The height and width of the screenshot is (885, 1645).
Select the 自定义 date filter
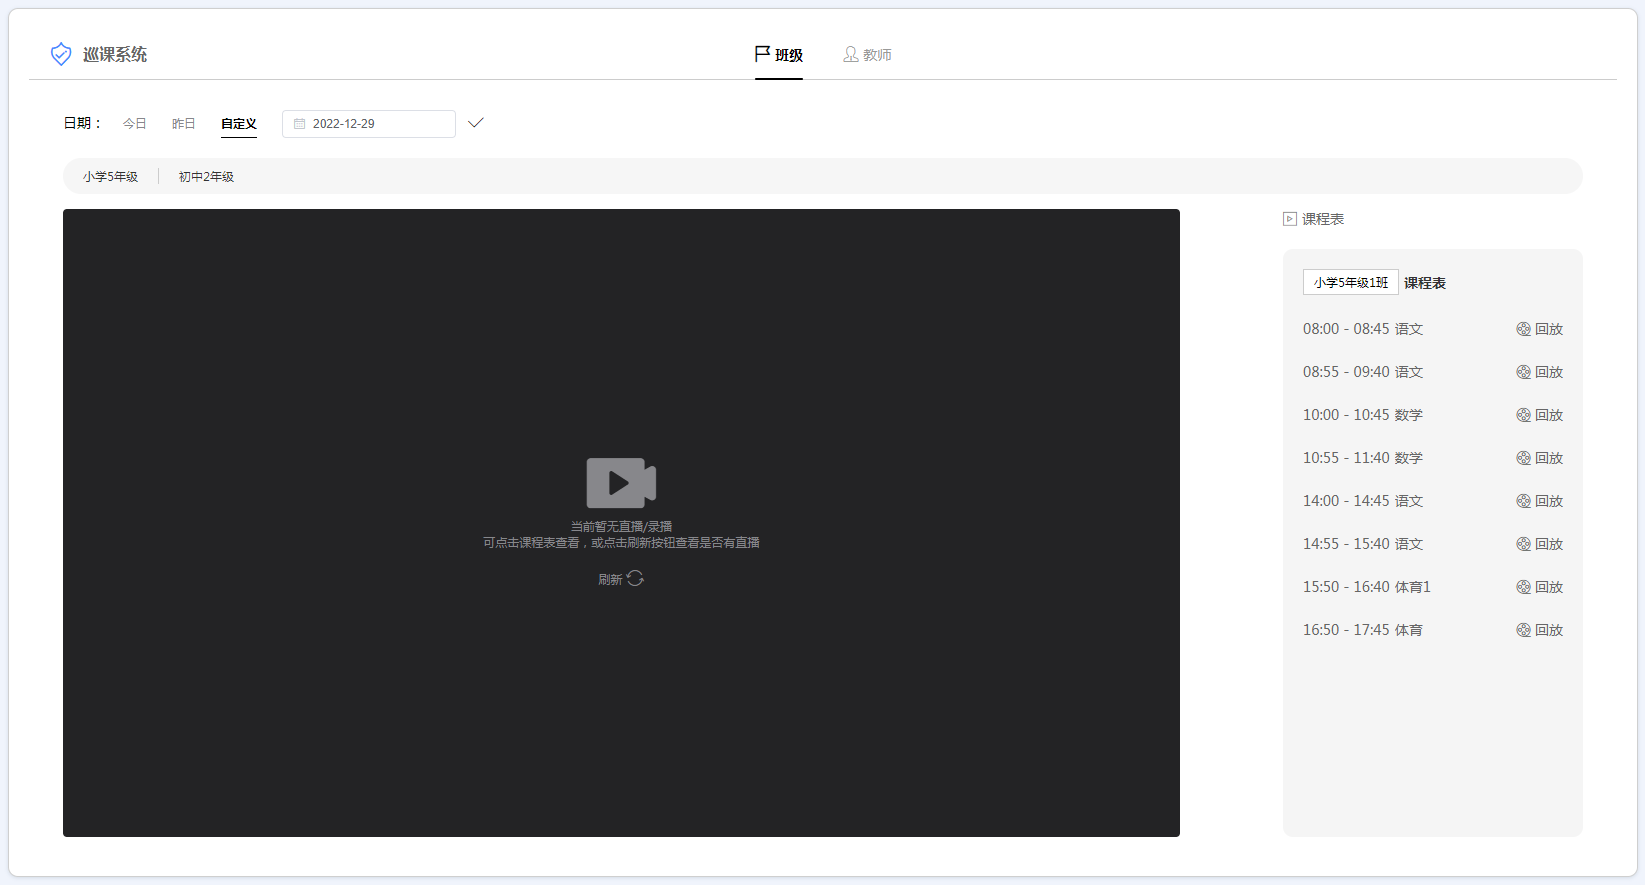[x=239, y=124]
